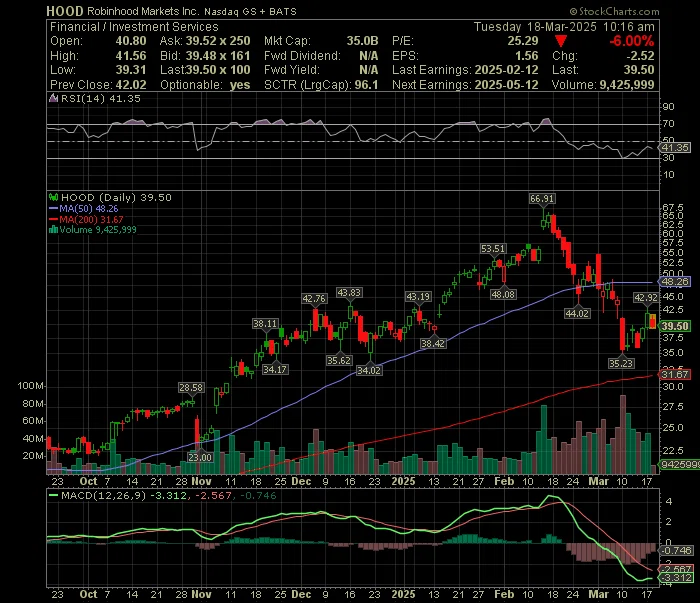Click the 38.11 price annotation
Image resolution: width=700 pixels, height=603 pixels.
(x=265, y=323)
